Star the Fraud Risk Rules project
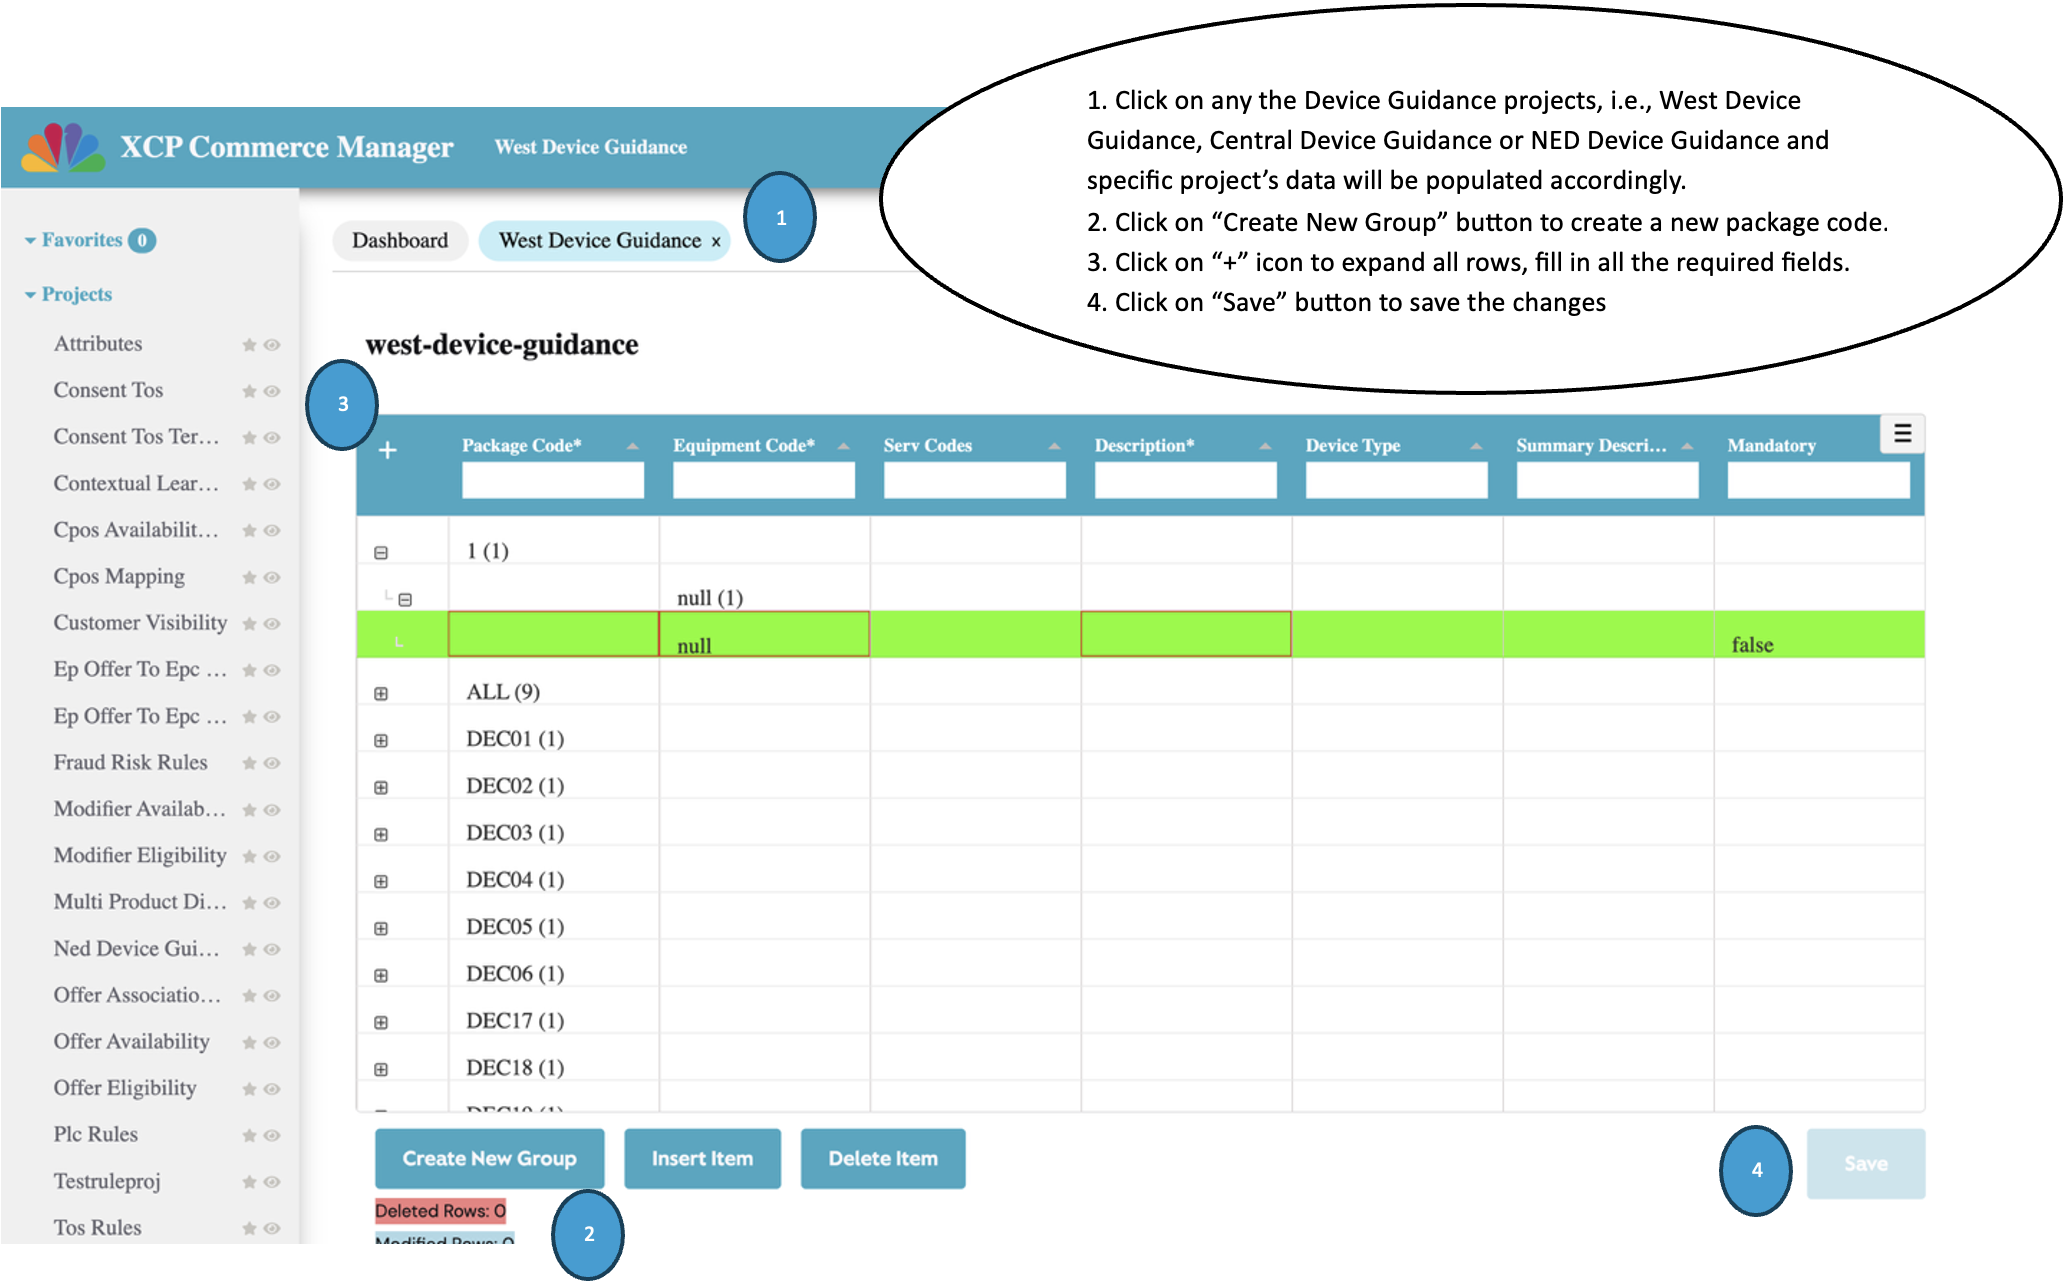 [x=249, y=763]
